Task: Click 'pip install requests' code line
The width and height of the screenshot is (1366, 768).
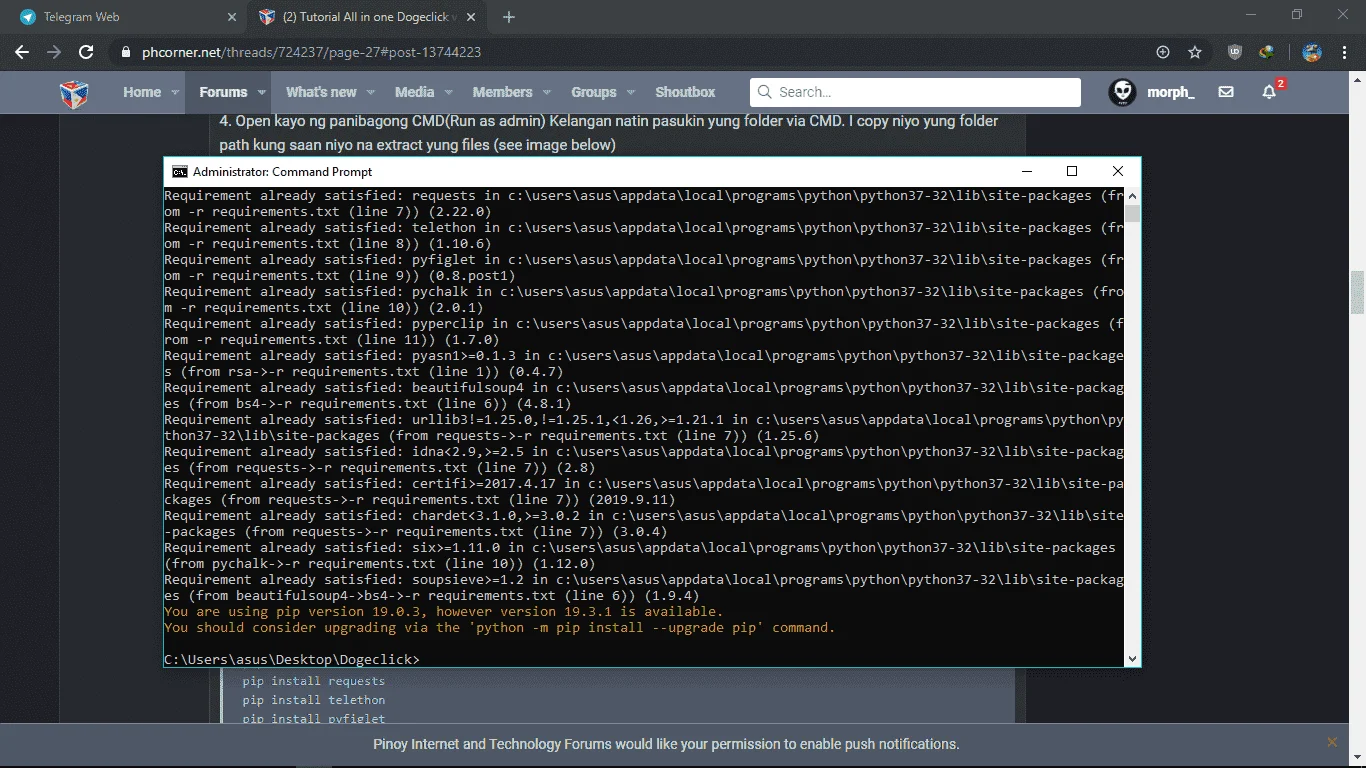Action: point(313,681)
